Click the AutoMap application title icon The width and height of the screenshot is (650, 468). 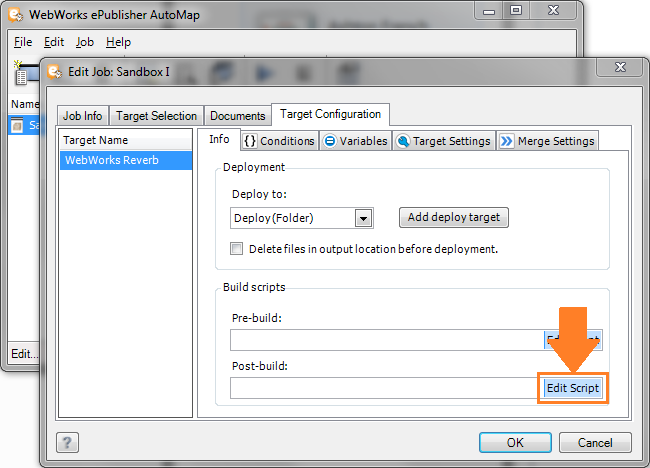coord(15,14)
